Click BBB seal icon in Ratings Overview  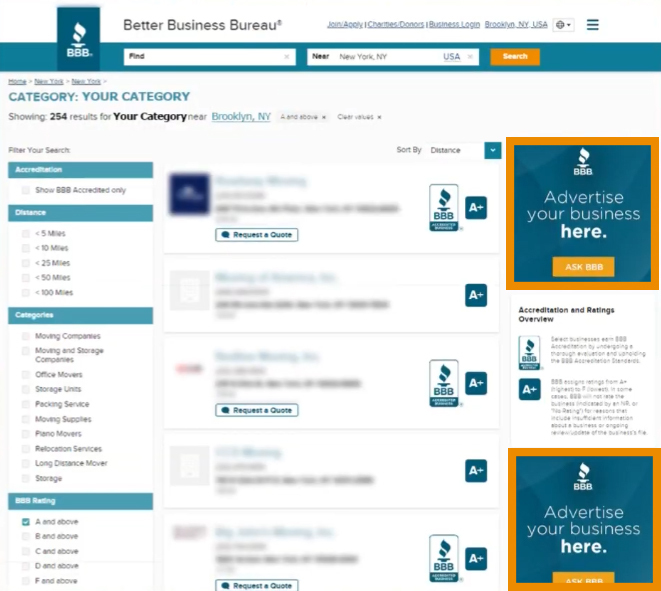click(x=529, y=353)
